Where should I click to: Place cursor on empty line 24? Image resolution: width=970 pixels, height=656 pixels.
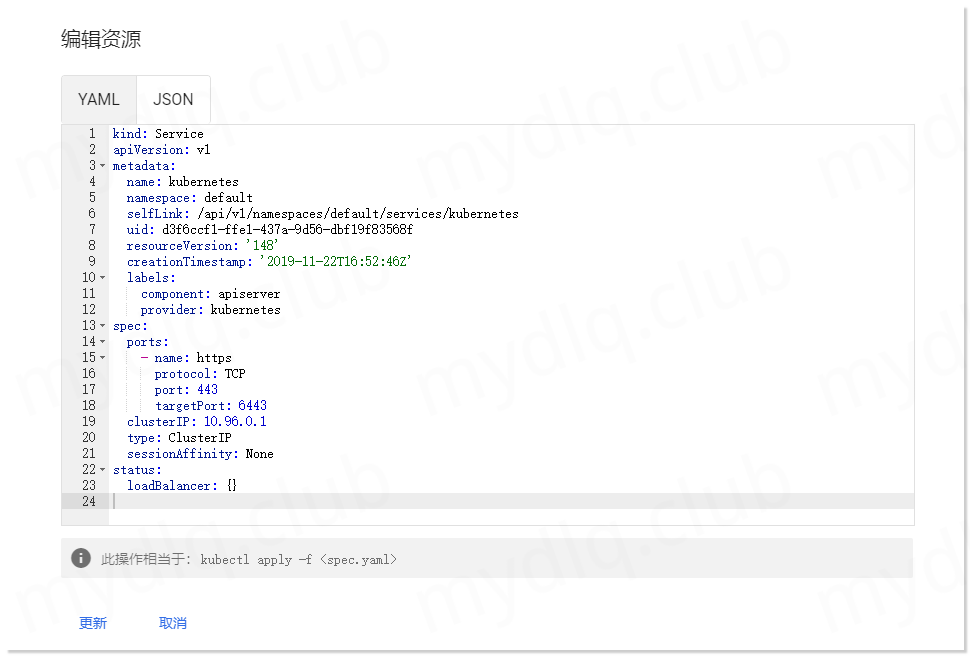tap(512, 501)
